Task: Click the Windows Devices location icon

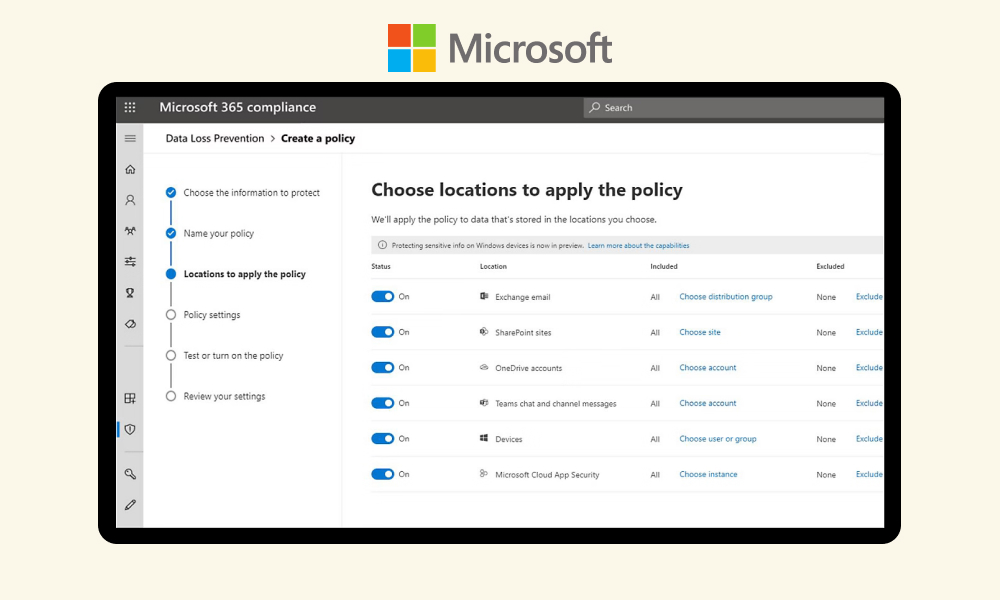Action: pos(484,439)
